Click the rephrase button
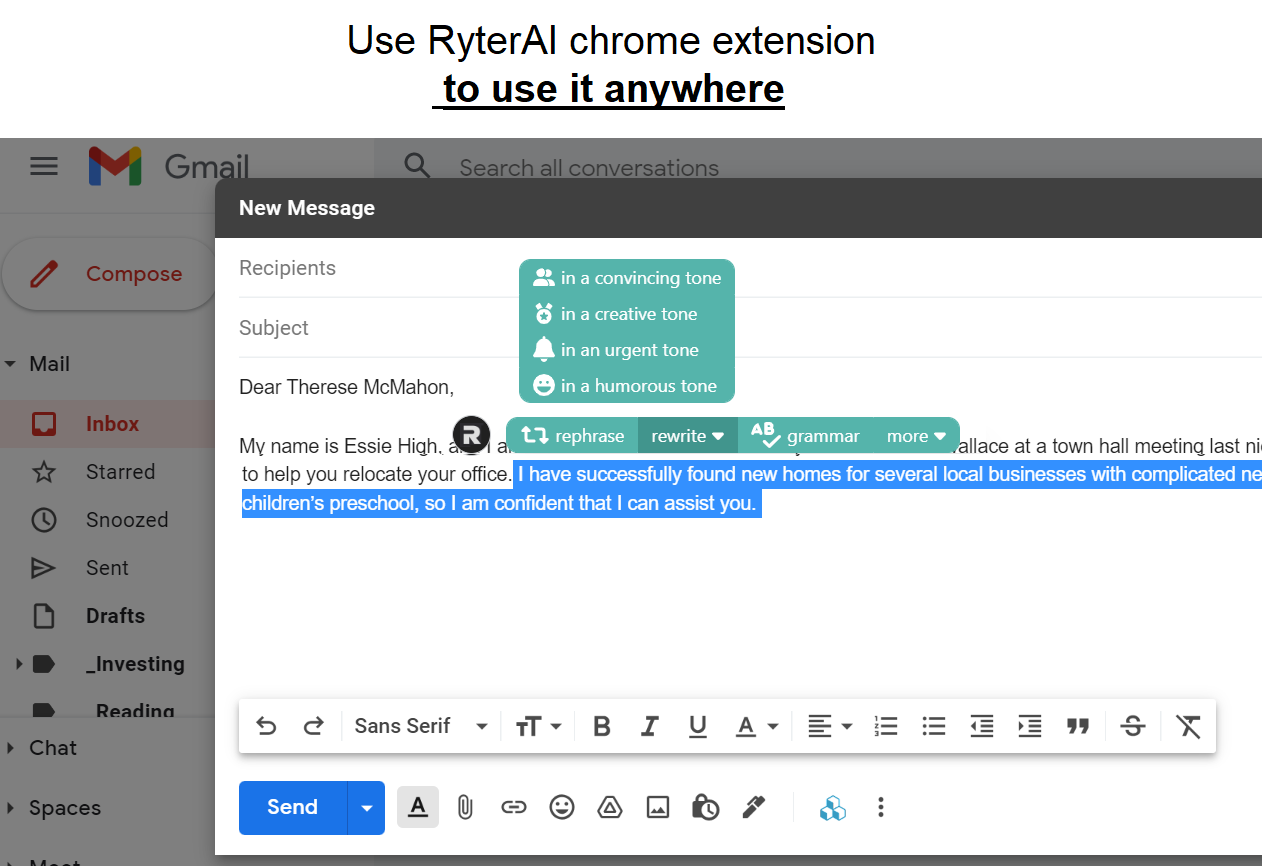 [x=573, y=436]
